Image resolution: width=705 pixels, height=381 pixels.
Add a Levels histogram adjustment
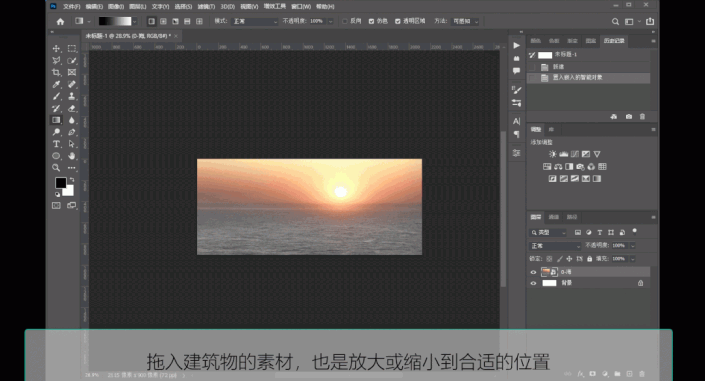click(x=563, y=154)
